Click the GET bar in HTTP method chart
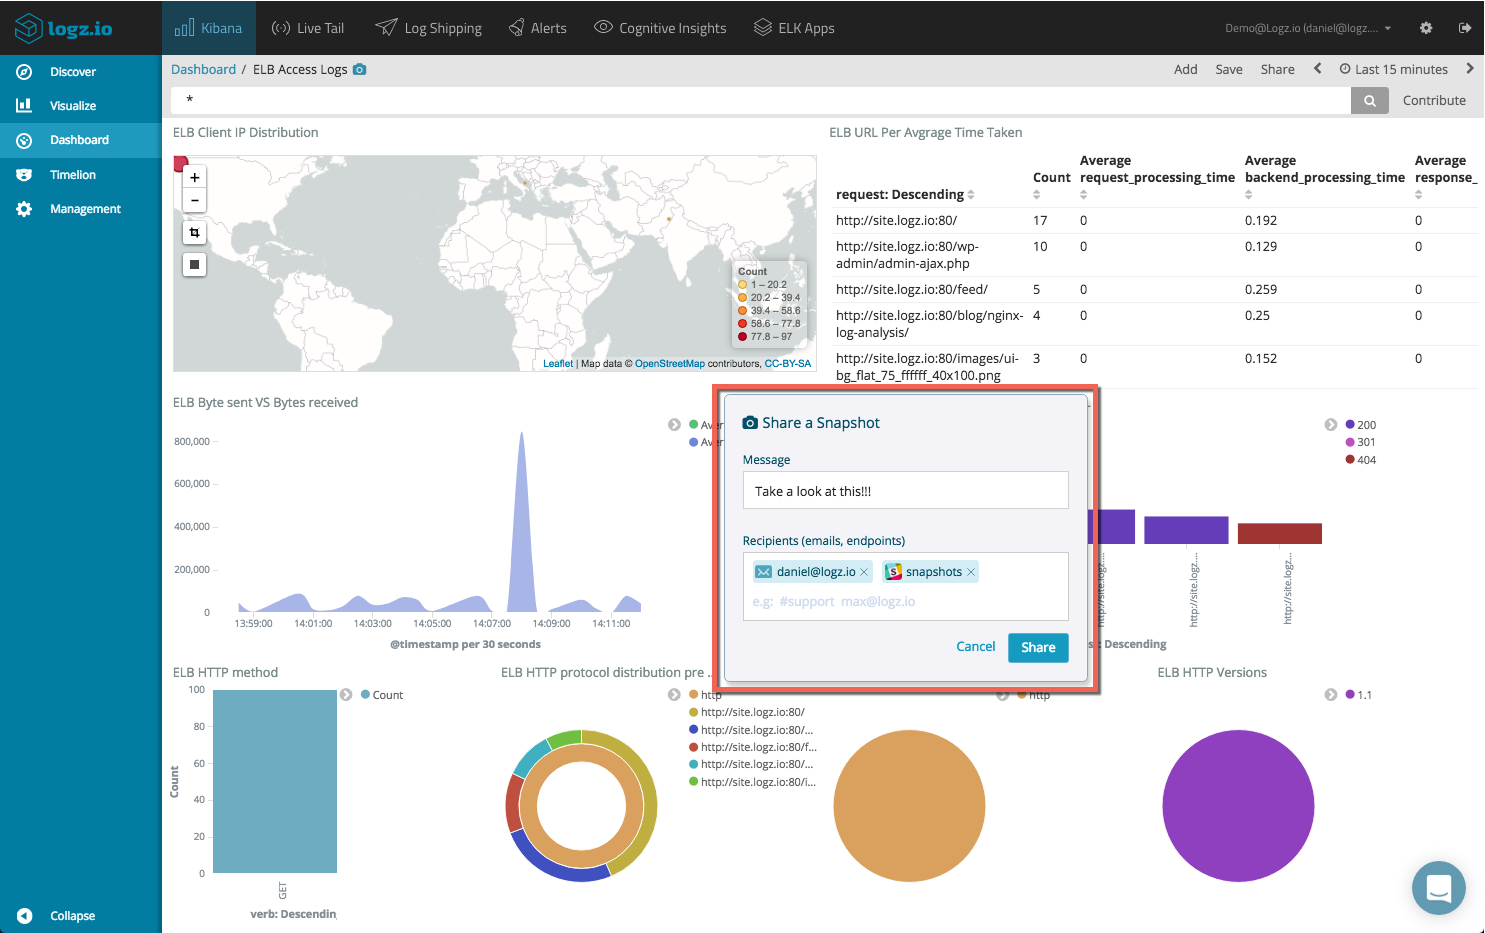The image size is (1485, 933). point(275,781)
